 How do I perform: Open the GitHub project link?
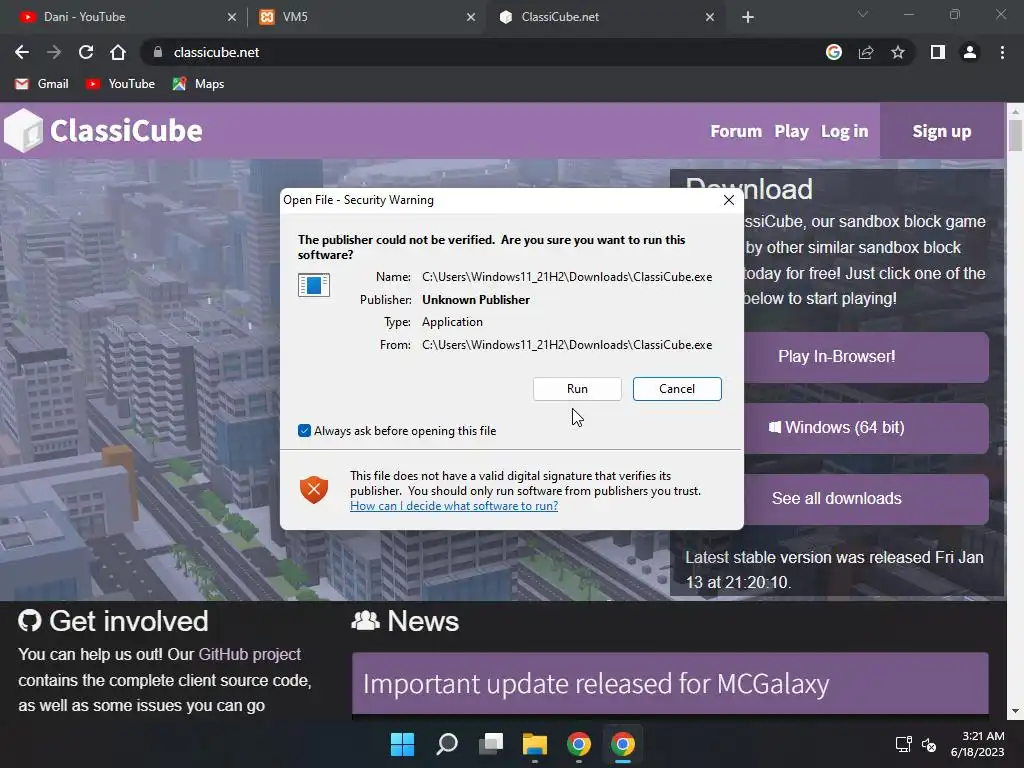(249, 654)
